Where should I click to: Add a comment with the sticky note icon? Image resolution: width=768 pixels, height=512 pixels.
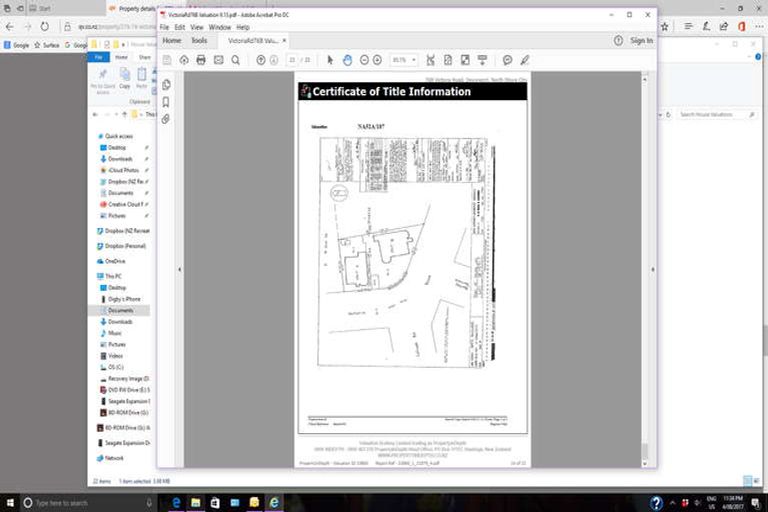click(507, 60)
